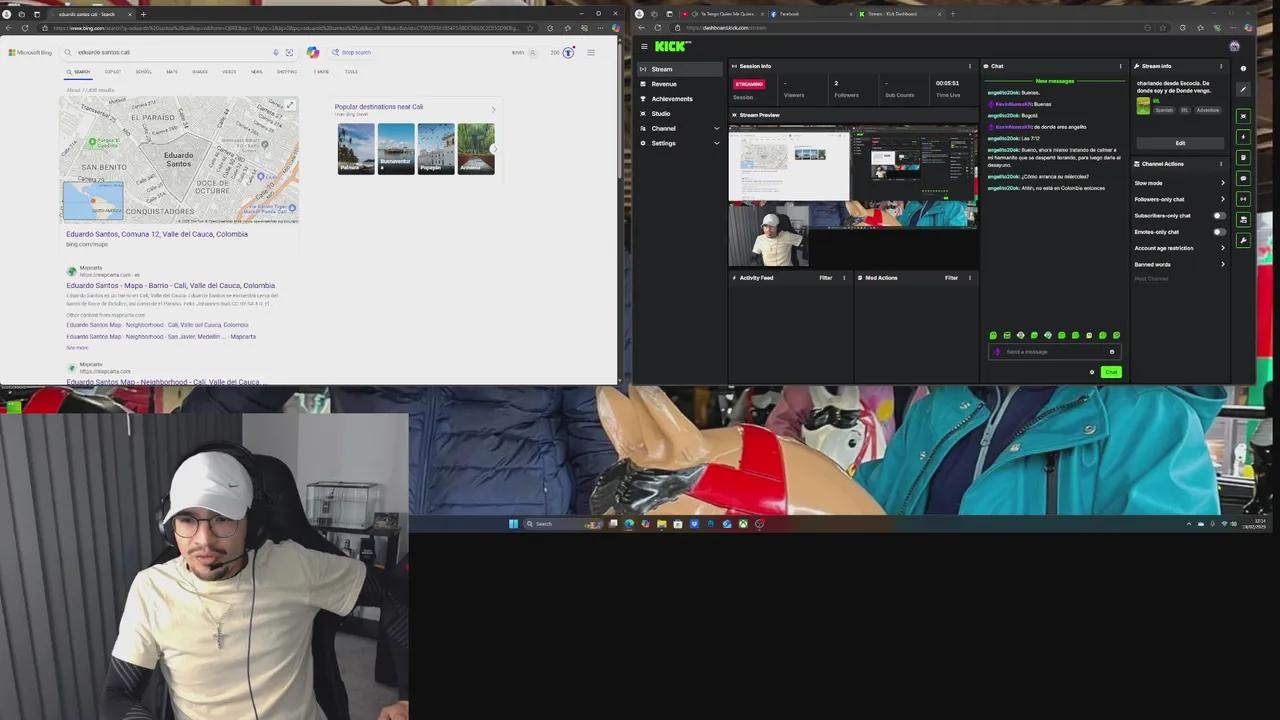Click Bing voice search microphone icon
The image size is (1280, 720).
(x=276, y=52)
